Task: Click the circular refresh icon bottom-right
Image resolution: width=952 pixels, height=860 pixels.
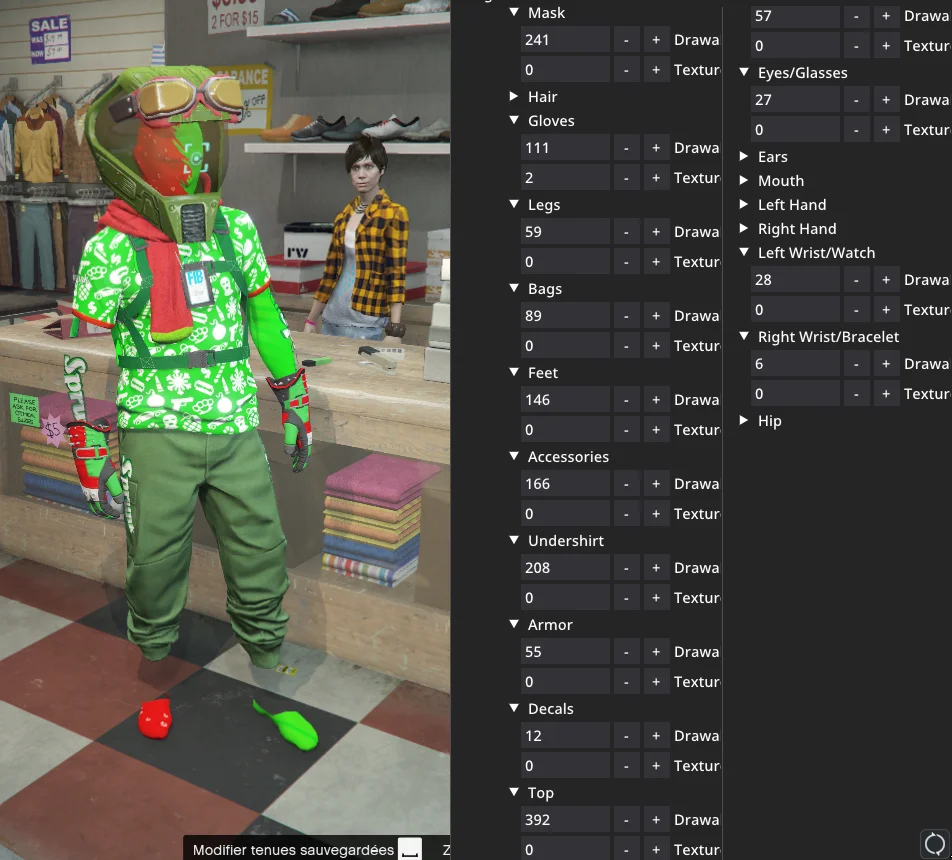Action: 934,843
